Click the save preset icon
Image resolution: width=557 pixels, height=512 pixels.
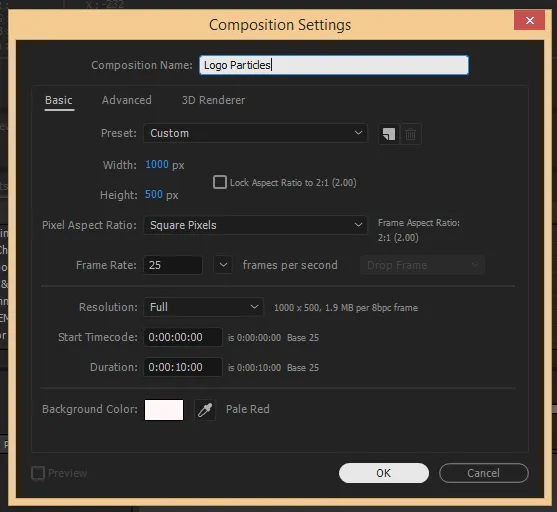(389, 134)
